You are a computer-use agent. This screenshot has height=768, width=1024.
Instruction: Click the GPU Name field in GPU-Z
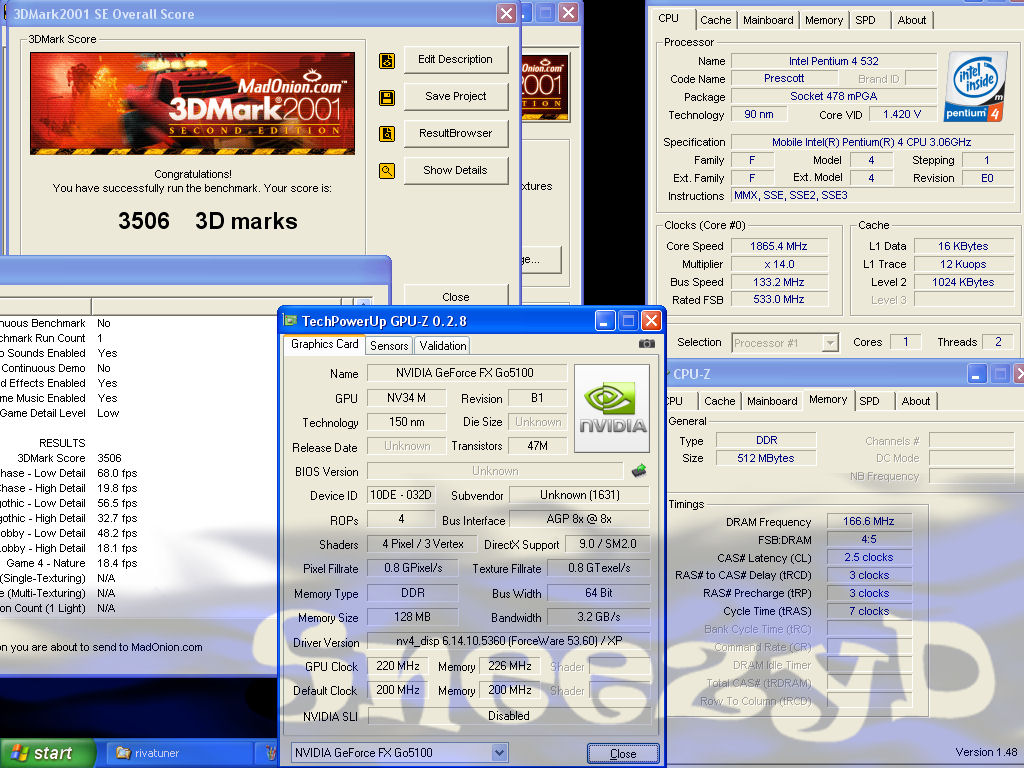[466, 373]
